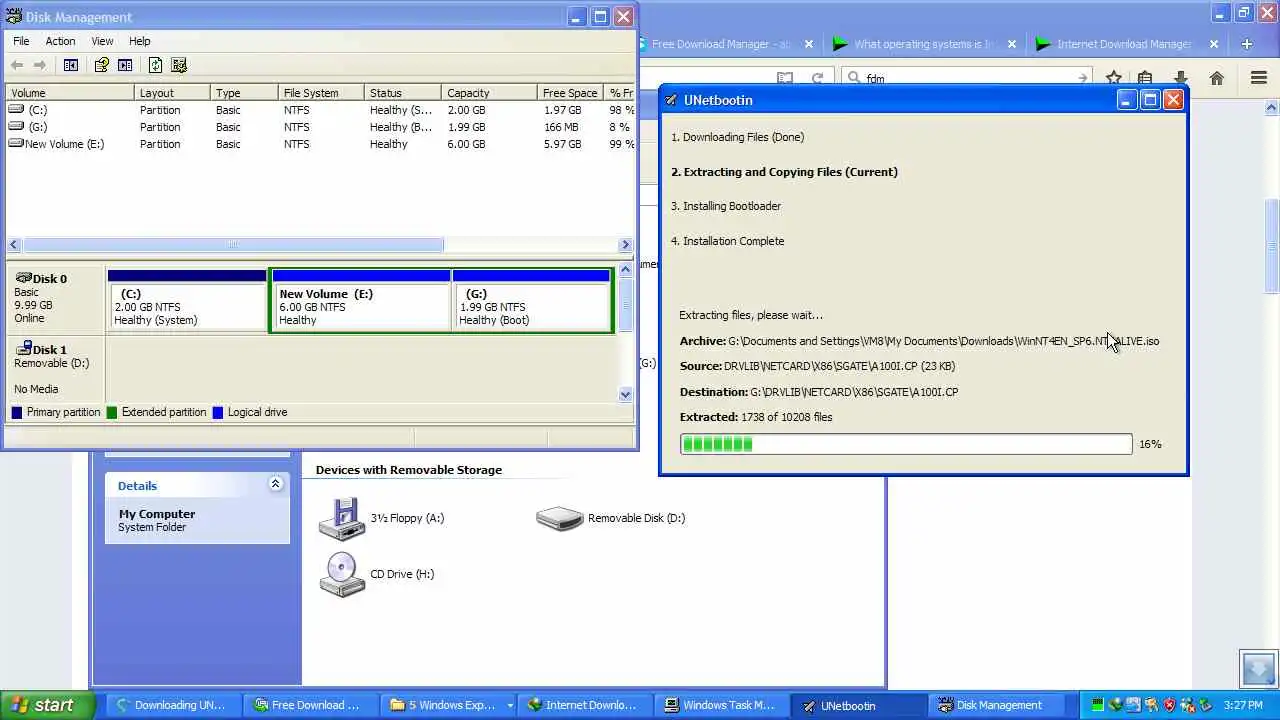Click the Refresh icon in Disk Management
1280x720 pixels.
[155, 65]
